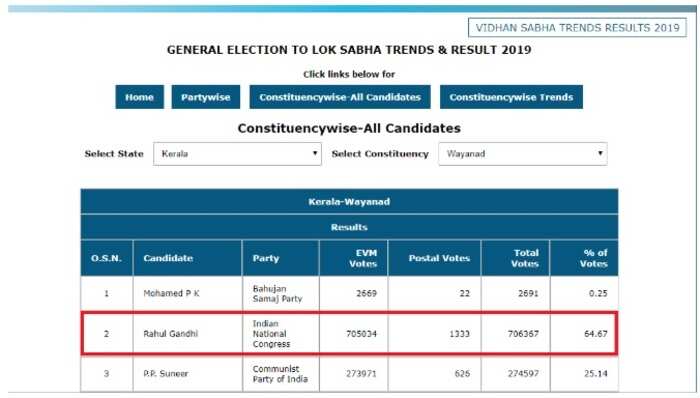Open the Partywise results button
The image size is (700, 398).
pyautogui.click(x=205, y=97)
